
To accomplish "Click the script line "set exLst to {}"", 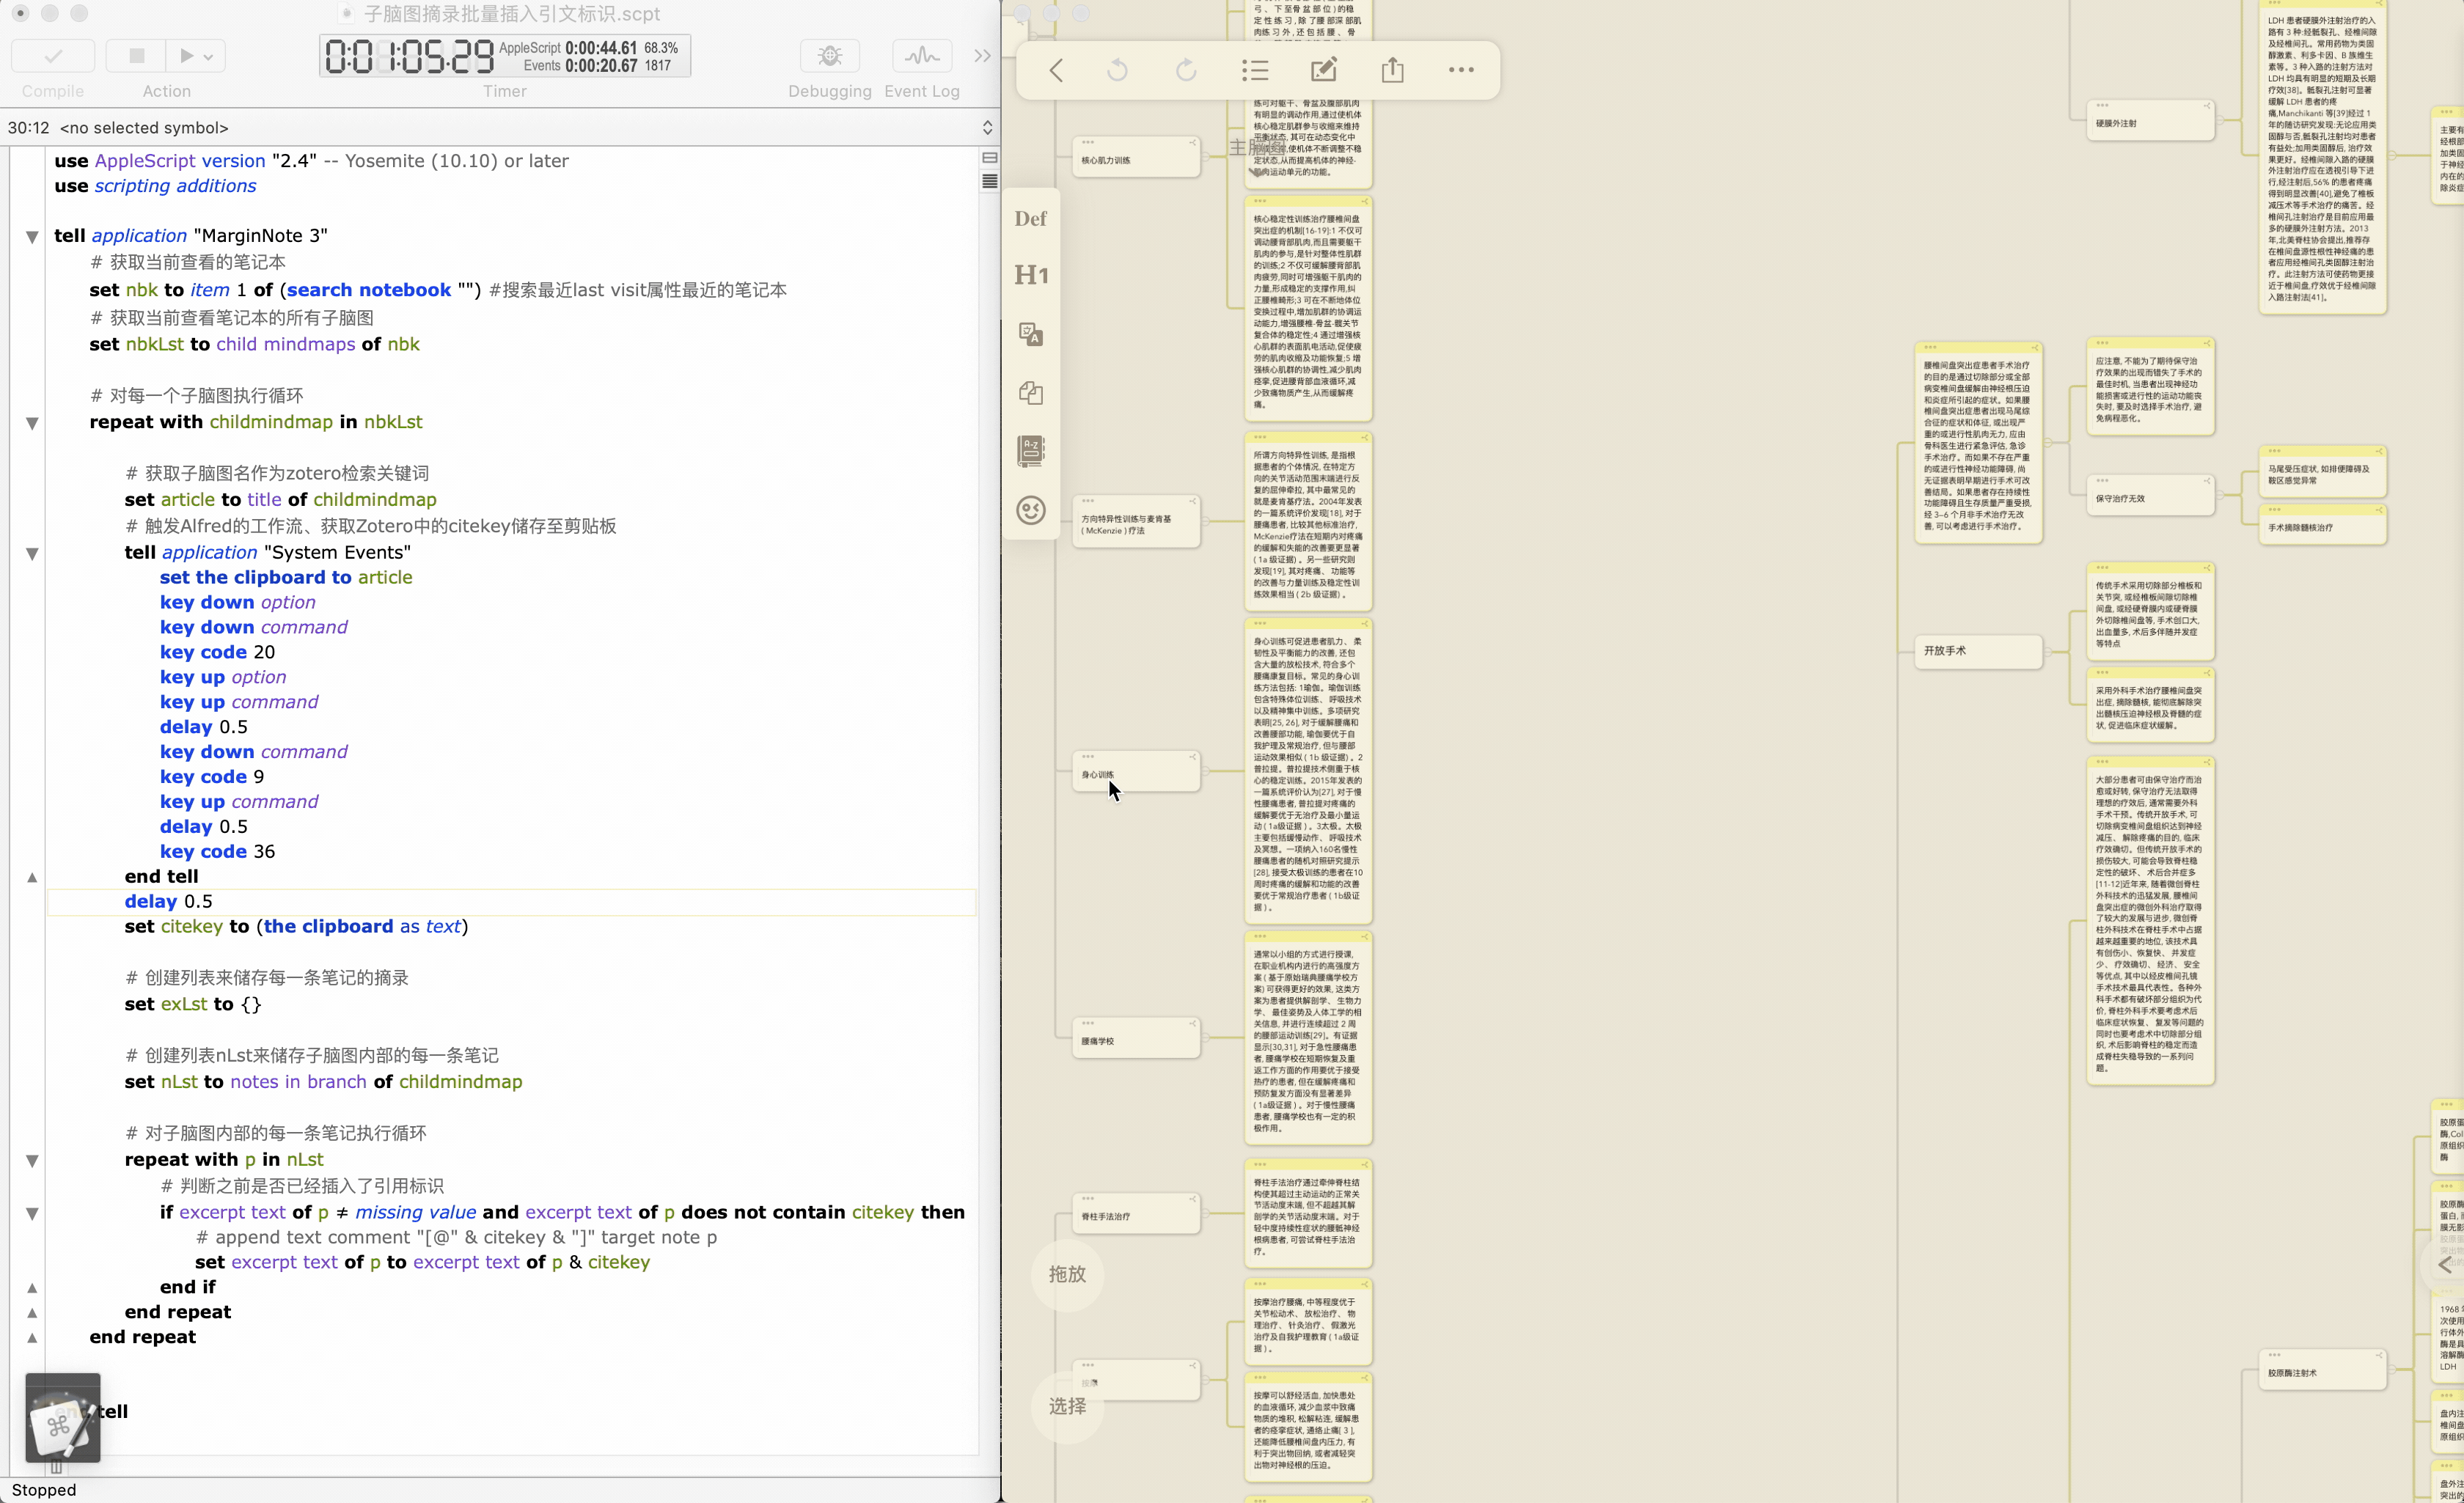I will point(193,1004).
